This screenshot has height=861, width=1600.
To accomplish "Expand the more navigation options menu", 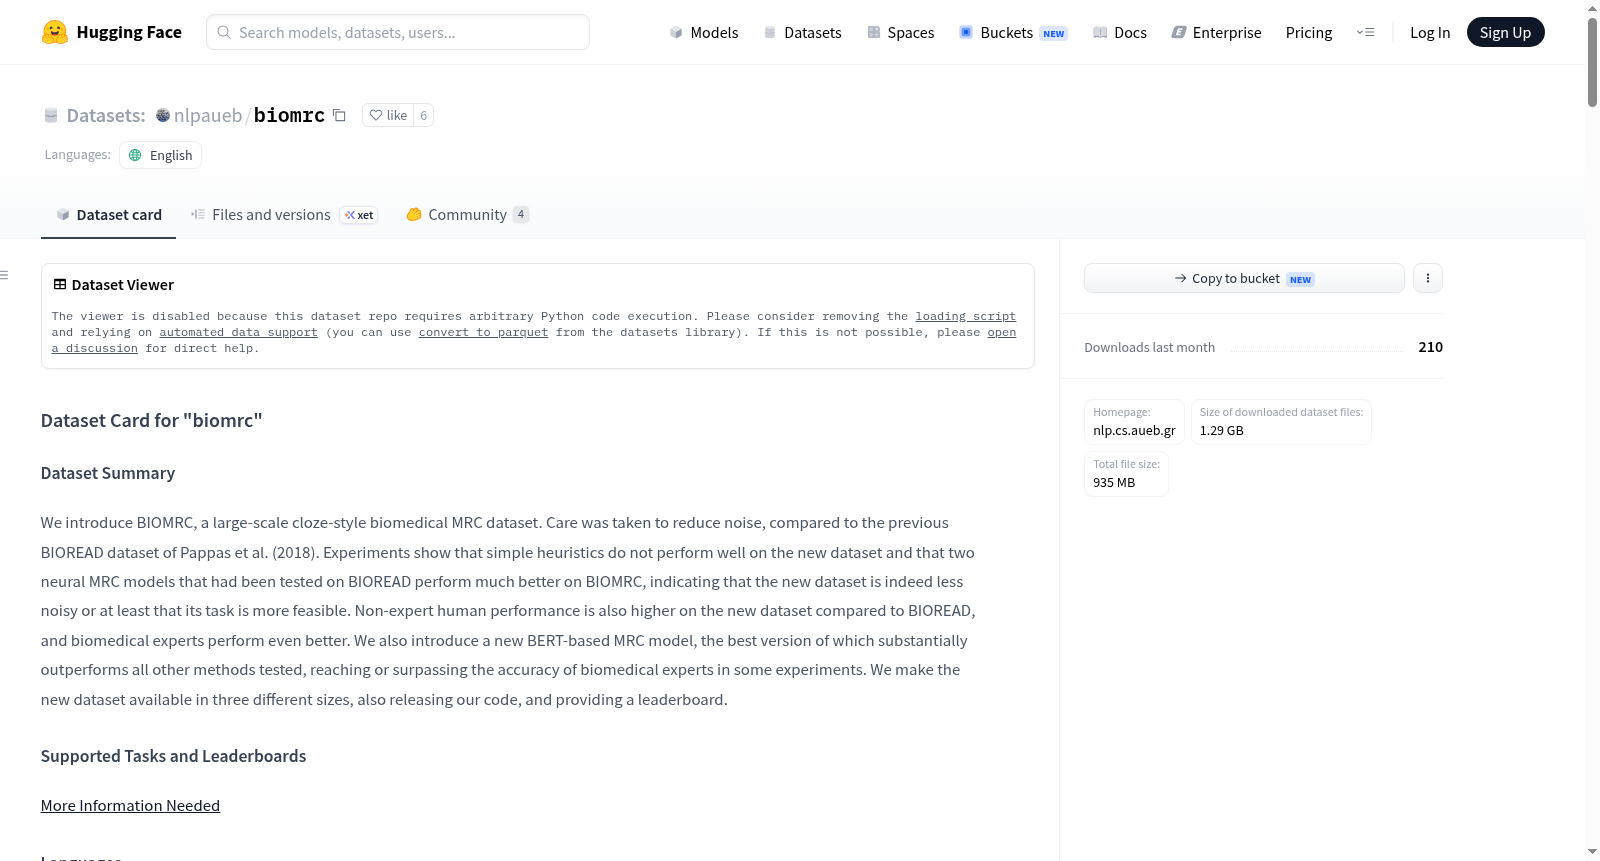I will [1365, 32].
